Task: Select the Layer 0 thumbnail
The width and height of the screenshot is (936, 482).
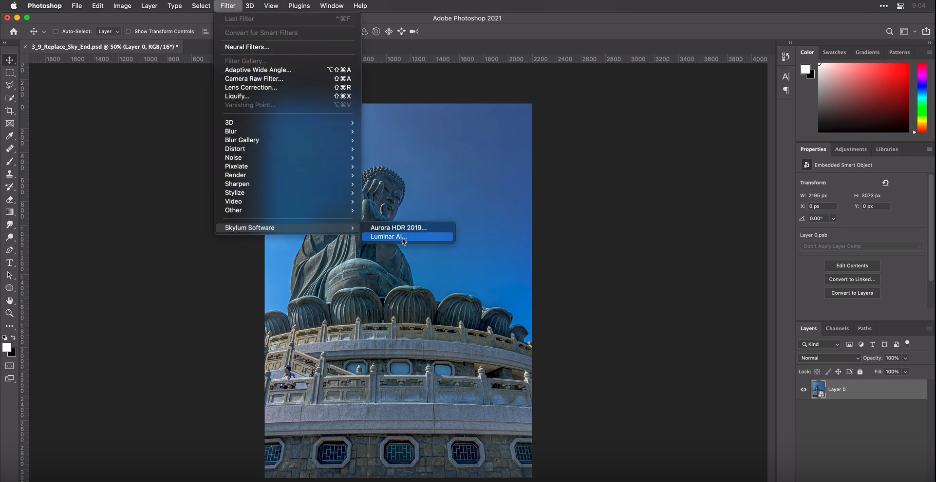Action: pyautogui.click(x=819, y=389)
